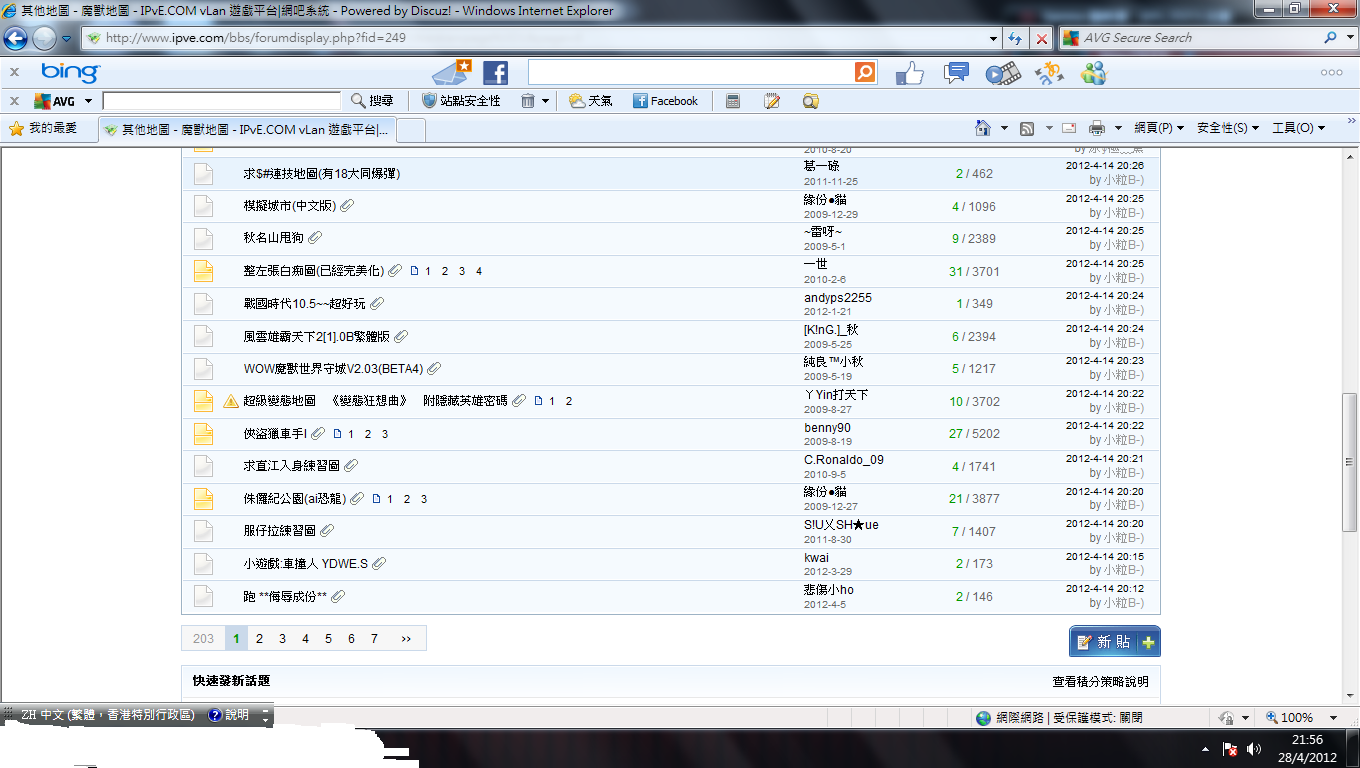
Task: Open the Bing mail envelope icon
Action: [452, 73]
